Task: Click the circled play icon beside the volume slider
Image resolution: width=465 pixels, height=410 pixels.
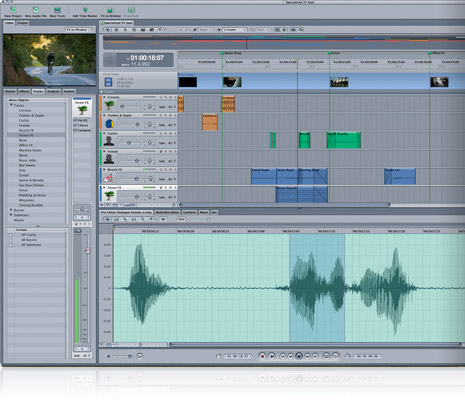Action: coord(140,356)
